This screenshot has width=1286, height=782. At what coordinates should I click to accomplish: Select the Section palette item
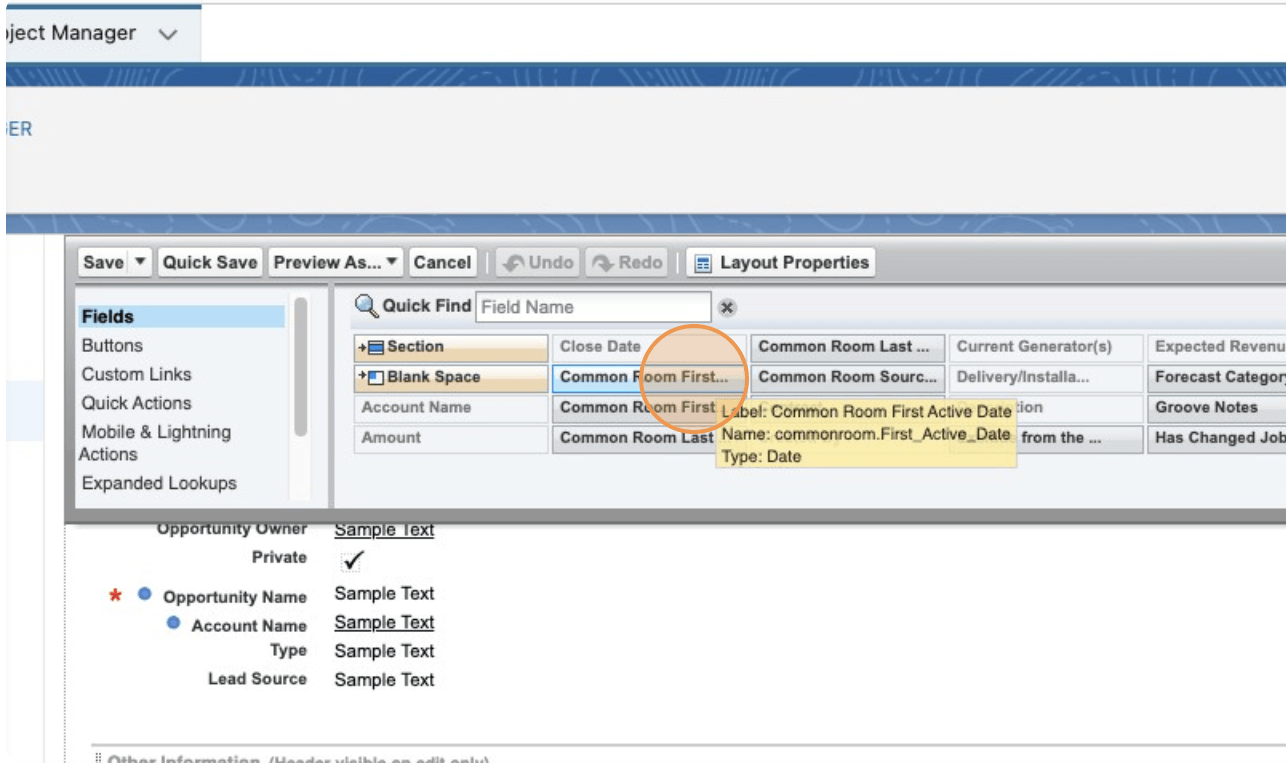point(451,347)
